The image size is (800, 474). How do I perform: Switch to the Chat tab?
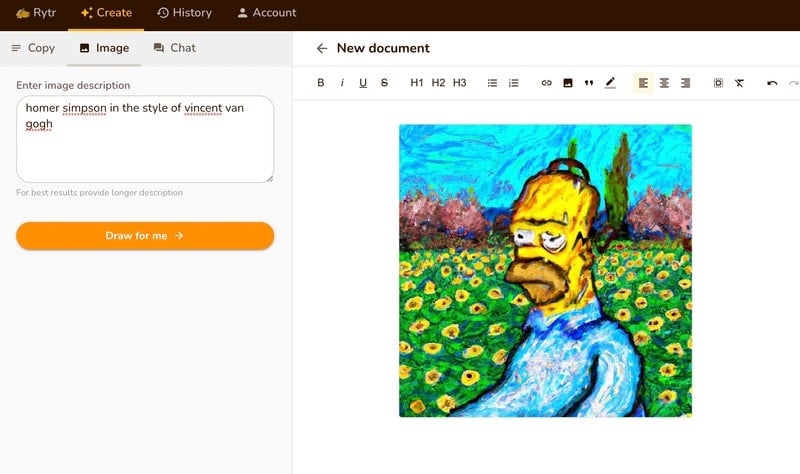tap(174, 48)
